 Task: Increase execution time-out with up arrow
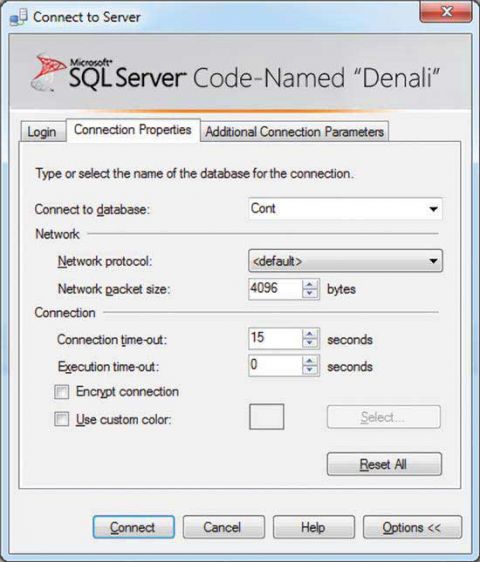pos(310,362)
